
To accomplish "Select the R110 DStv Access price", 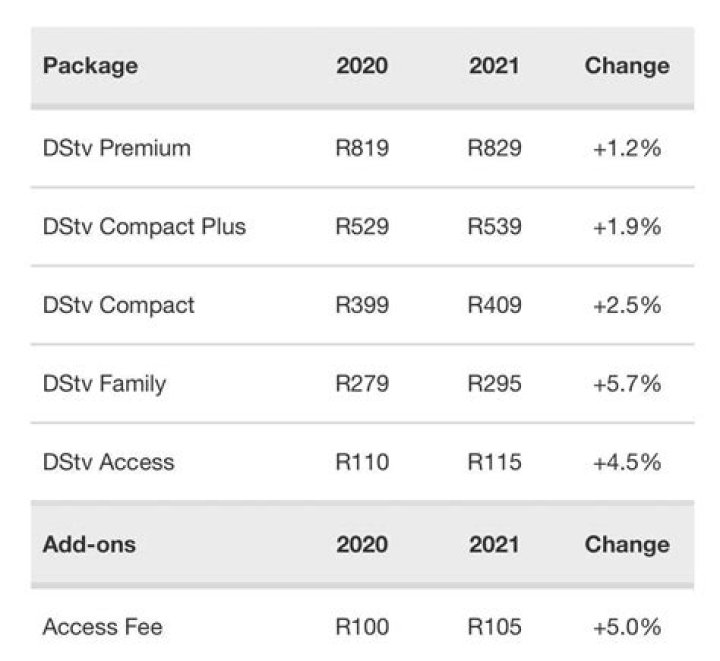I will pos(362,462).
